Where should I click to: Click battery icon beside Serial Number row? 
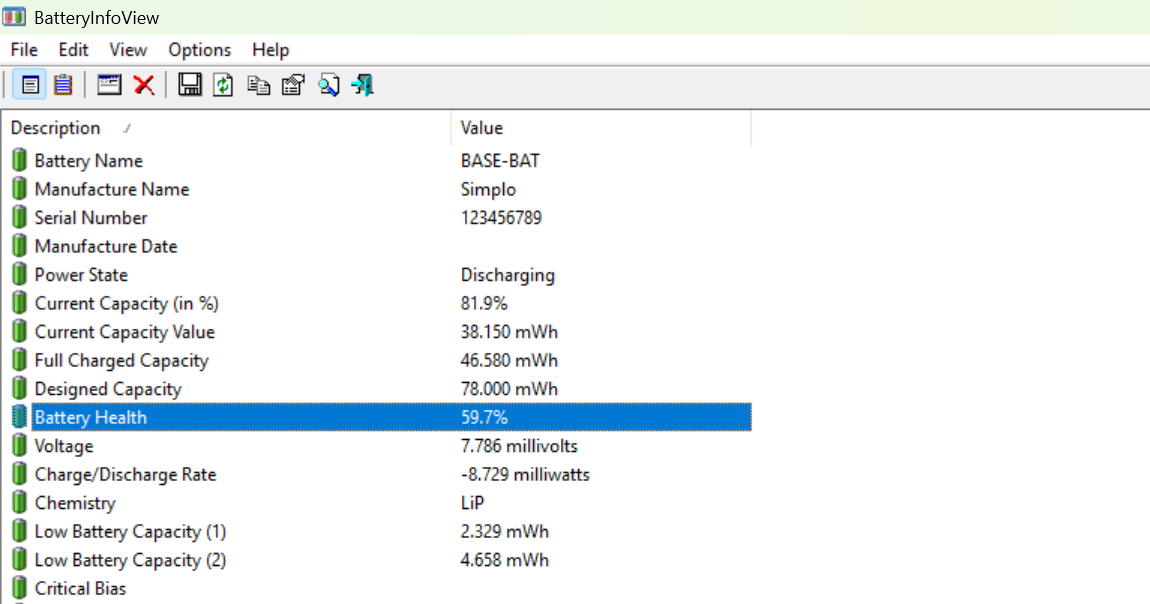20,217
